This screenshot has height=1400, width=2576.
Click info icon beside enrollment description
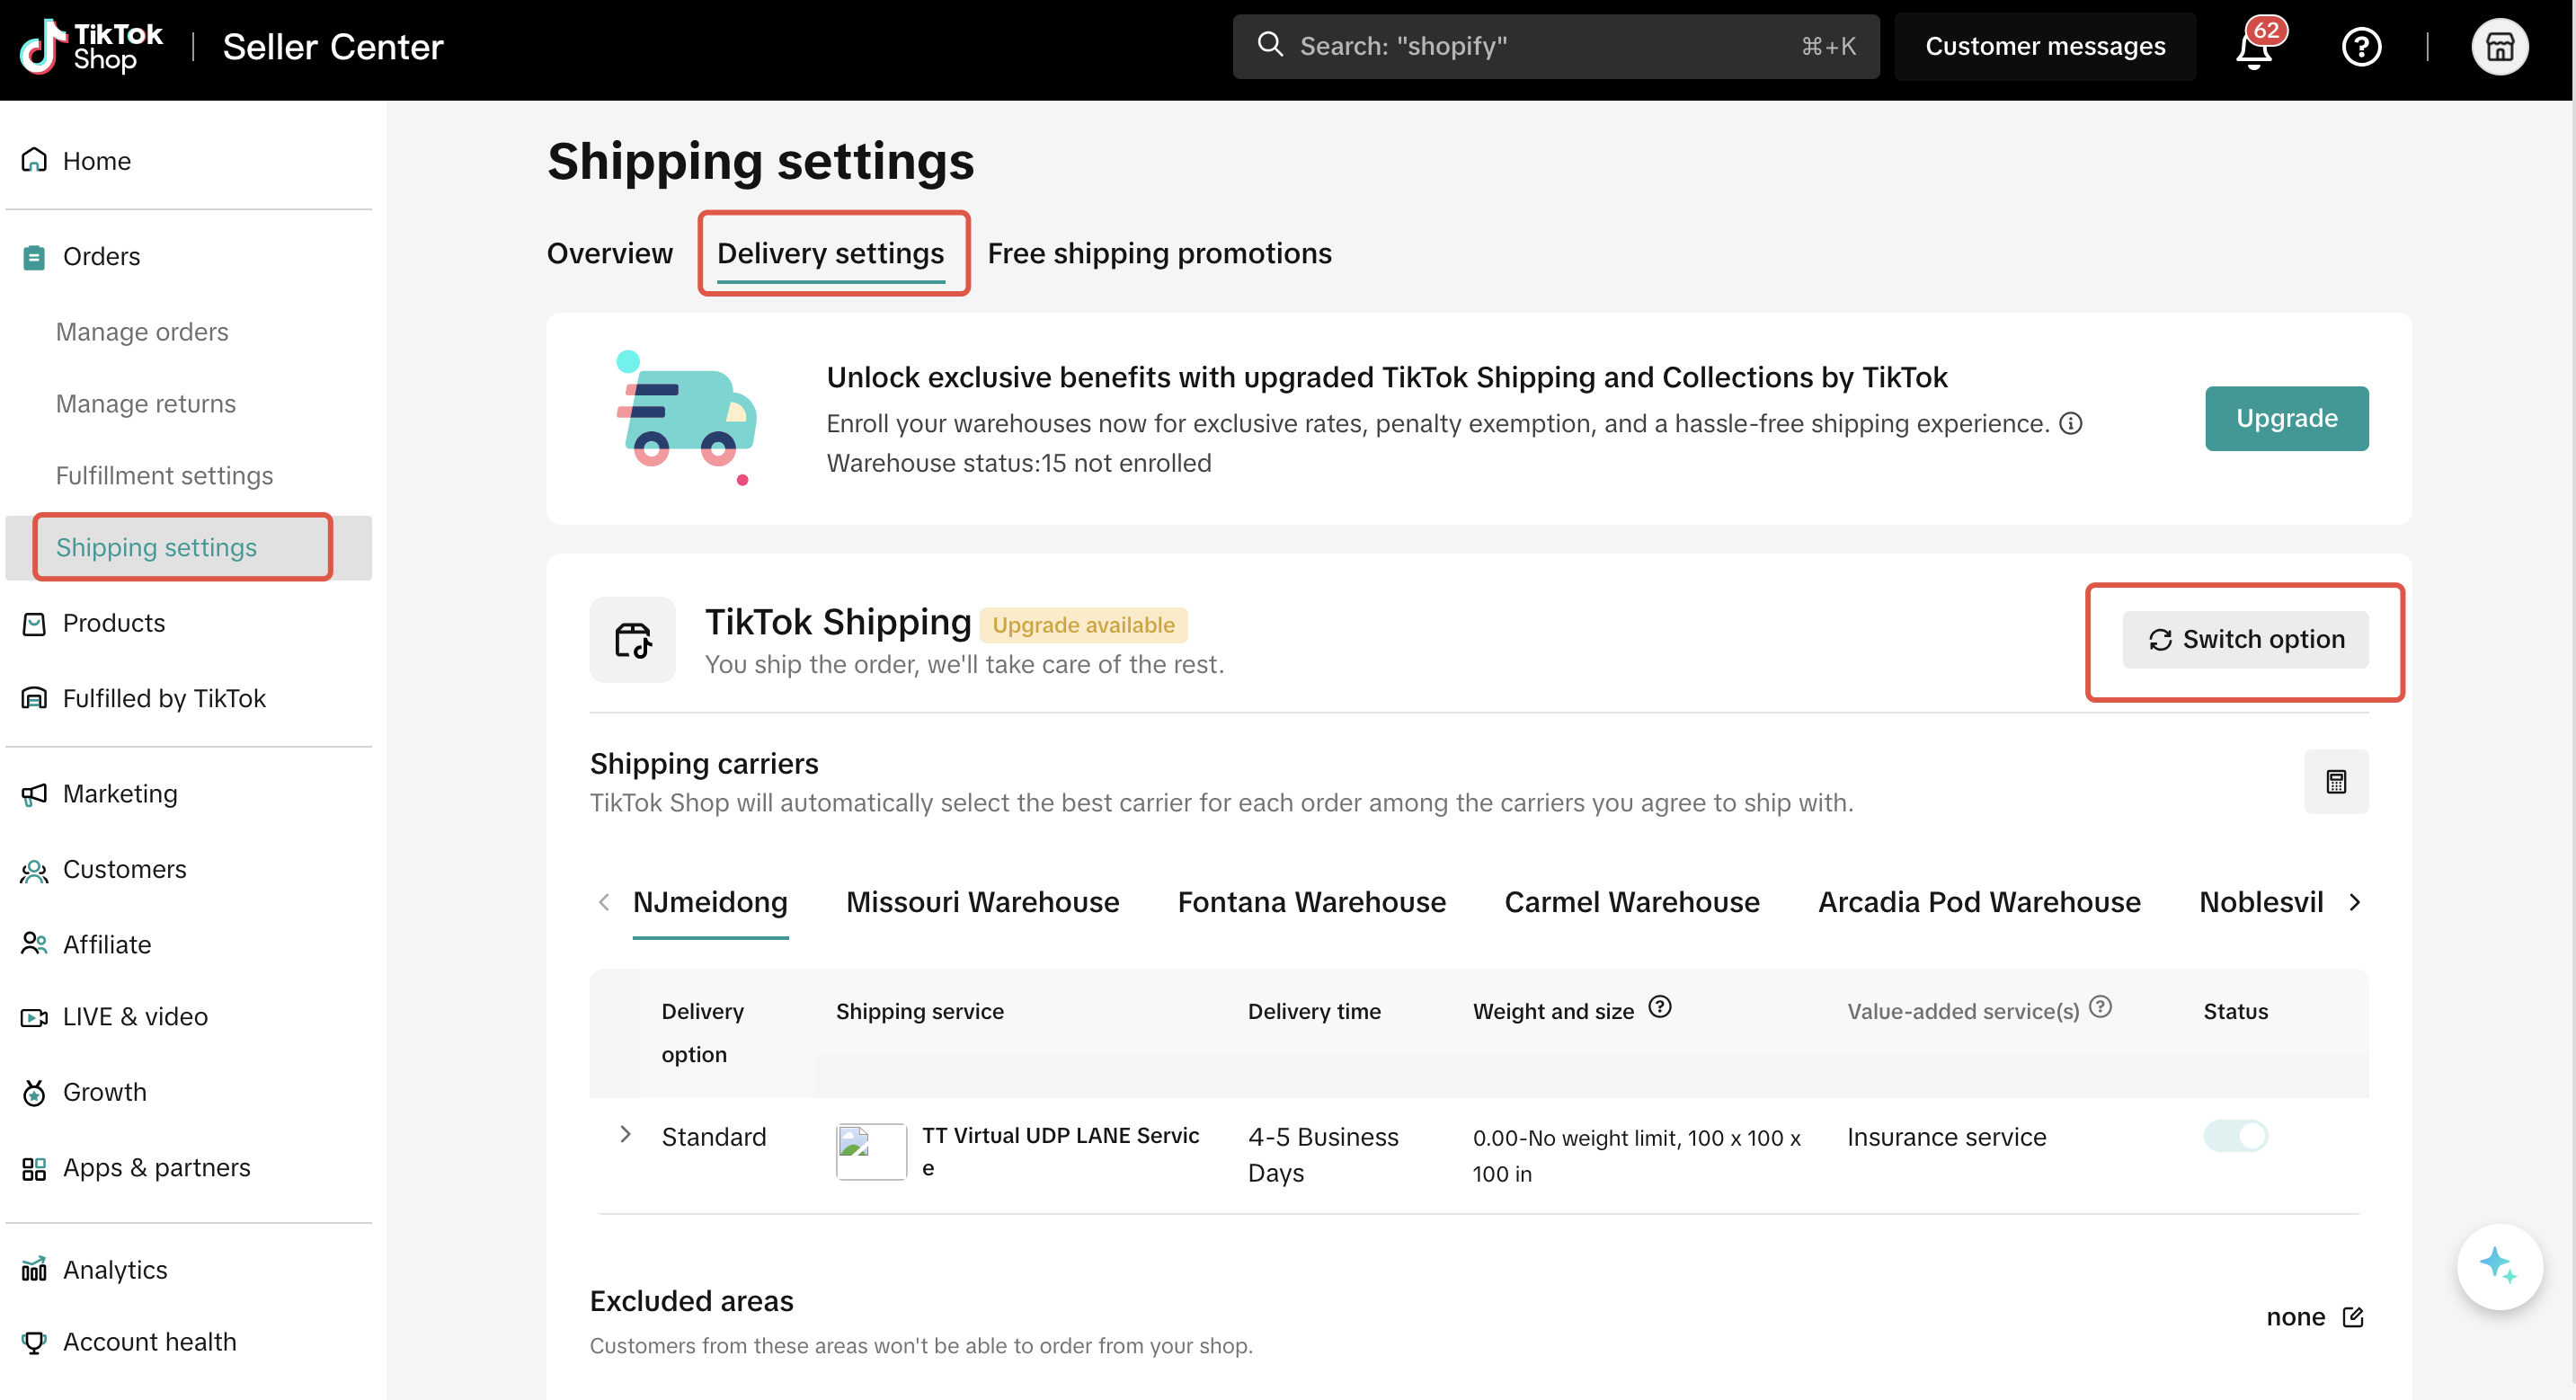(x=2072, y=424)
